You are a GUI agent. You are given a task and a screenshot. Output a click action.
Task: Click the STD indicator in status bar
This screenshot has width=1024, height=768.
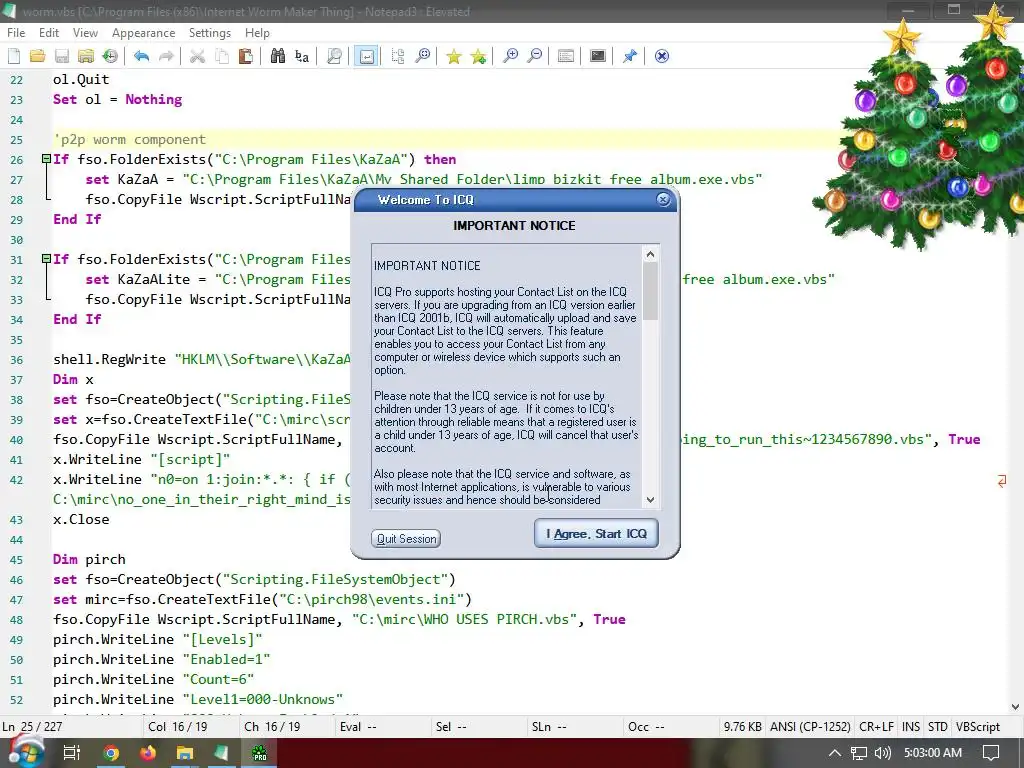click(x=938, y=727)
